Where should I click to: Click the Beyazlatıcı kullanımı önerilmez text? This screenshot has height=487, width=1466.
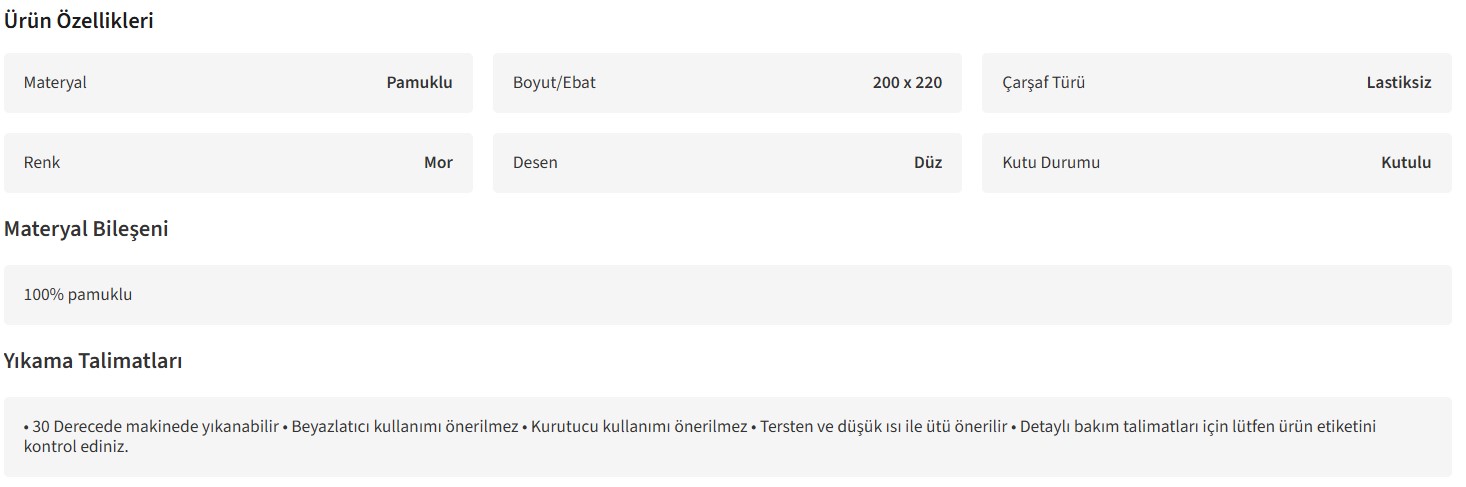click(405, 427)
